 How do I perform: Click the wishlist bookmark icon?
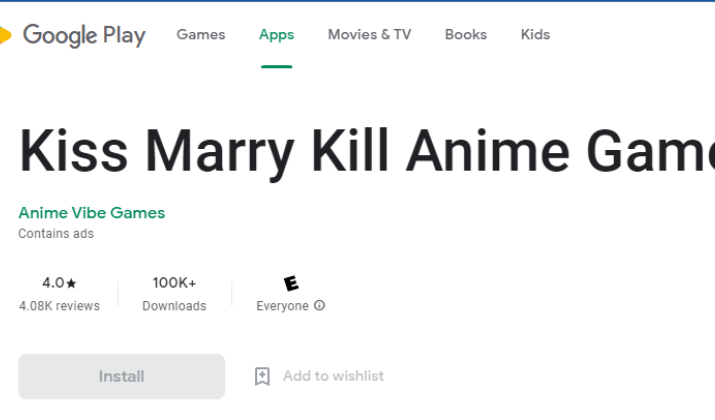[262, 376]
